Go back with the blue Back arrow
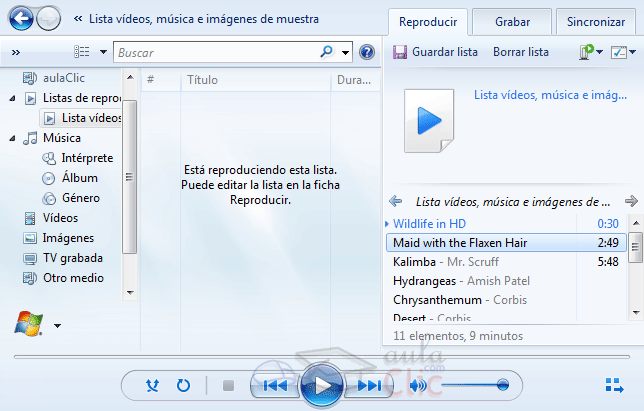 pos(21,18)
